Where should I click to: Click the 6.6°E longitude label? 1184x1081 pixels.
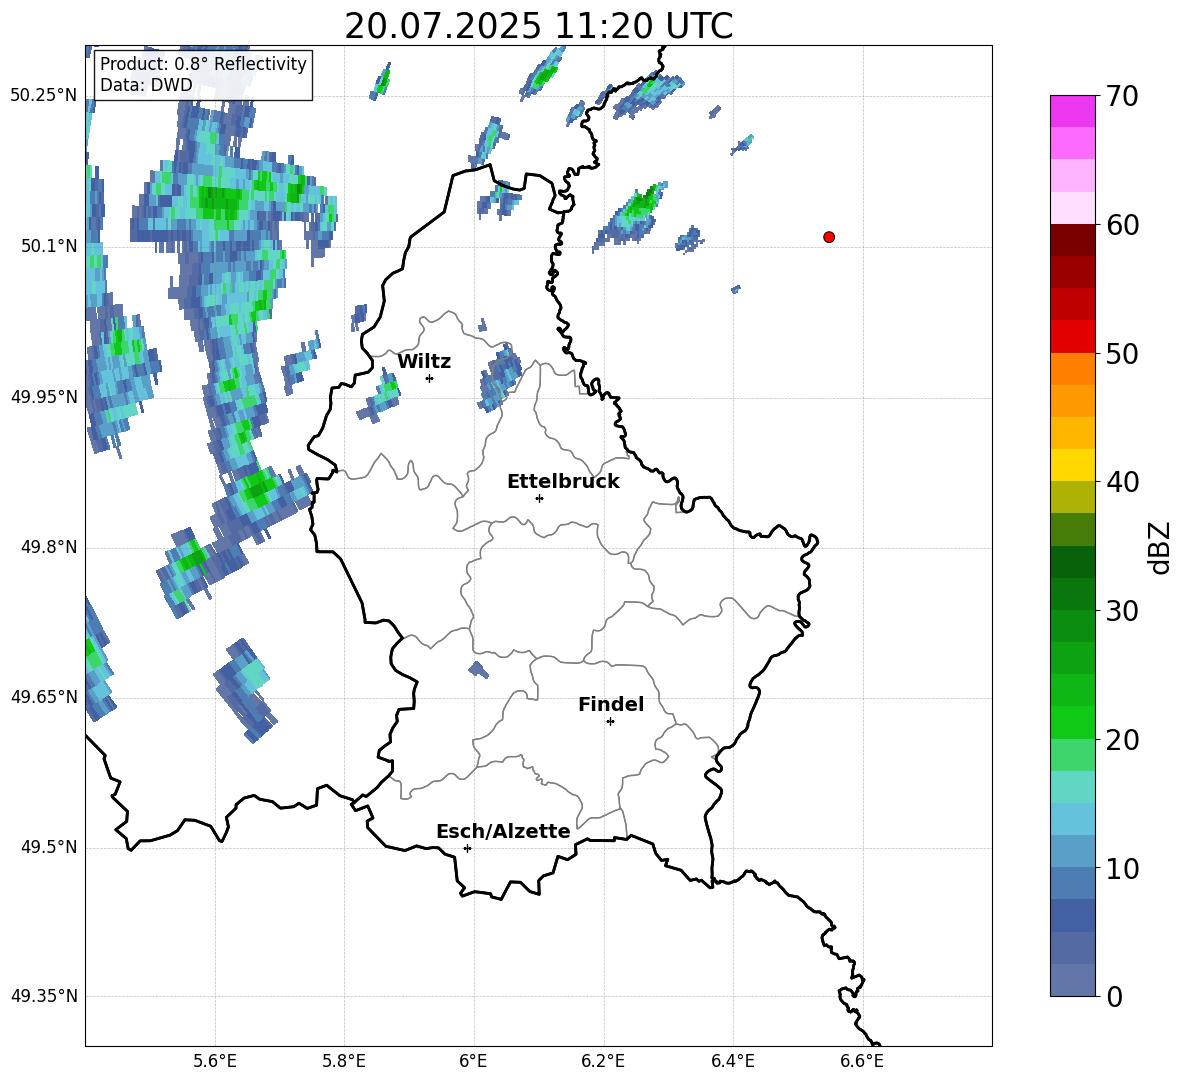[862, 1061]
